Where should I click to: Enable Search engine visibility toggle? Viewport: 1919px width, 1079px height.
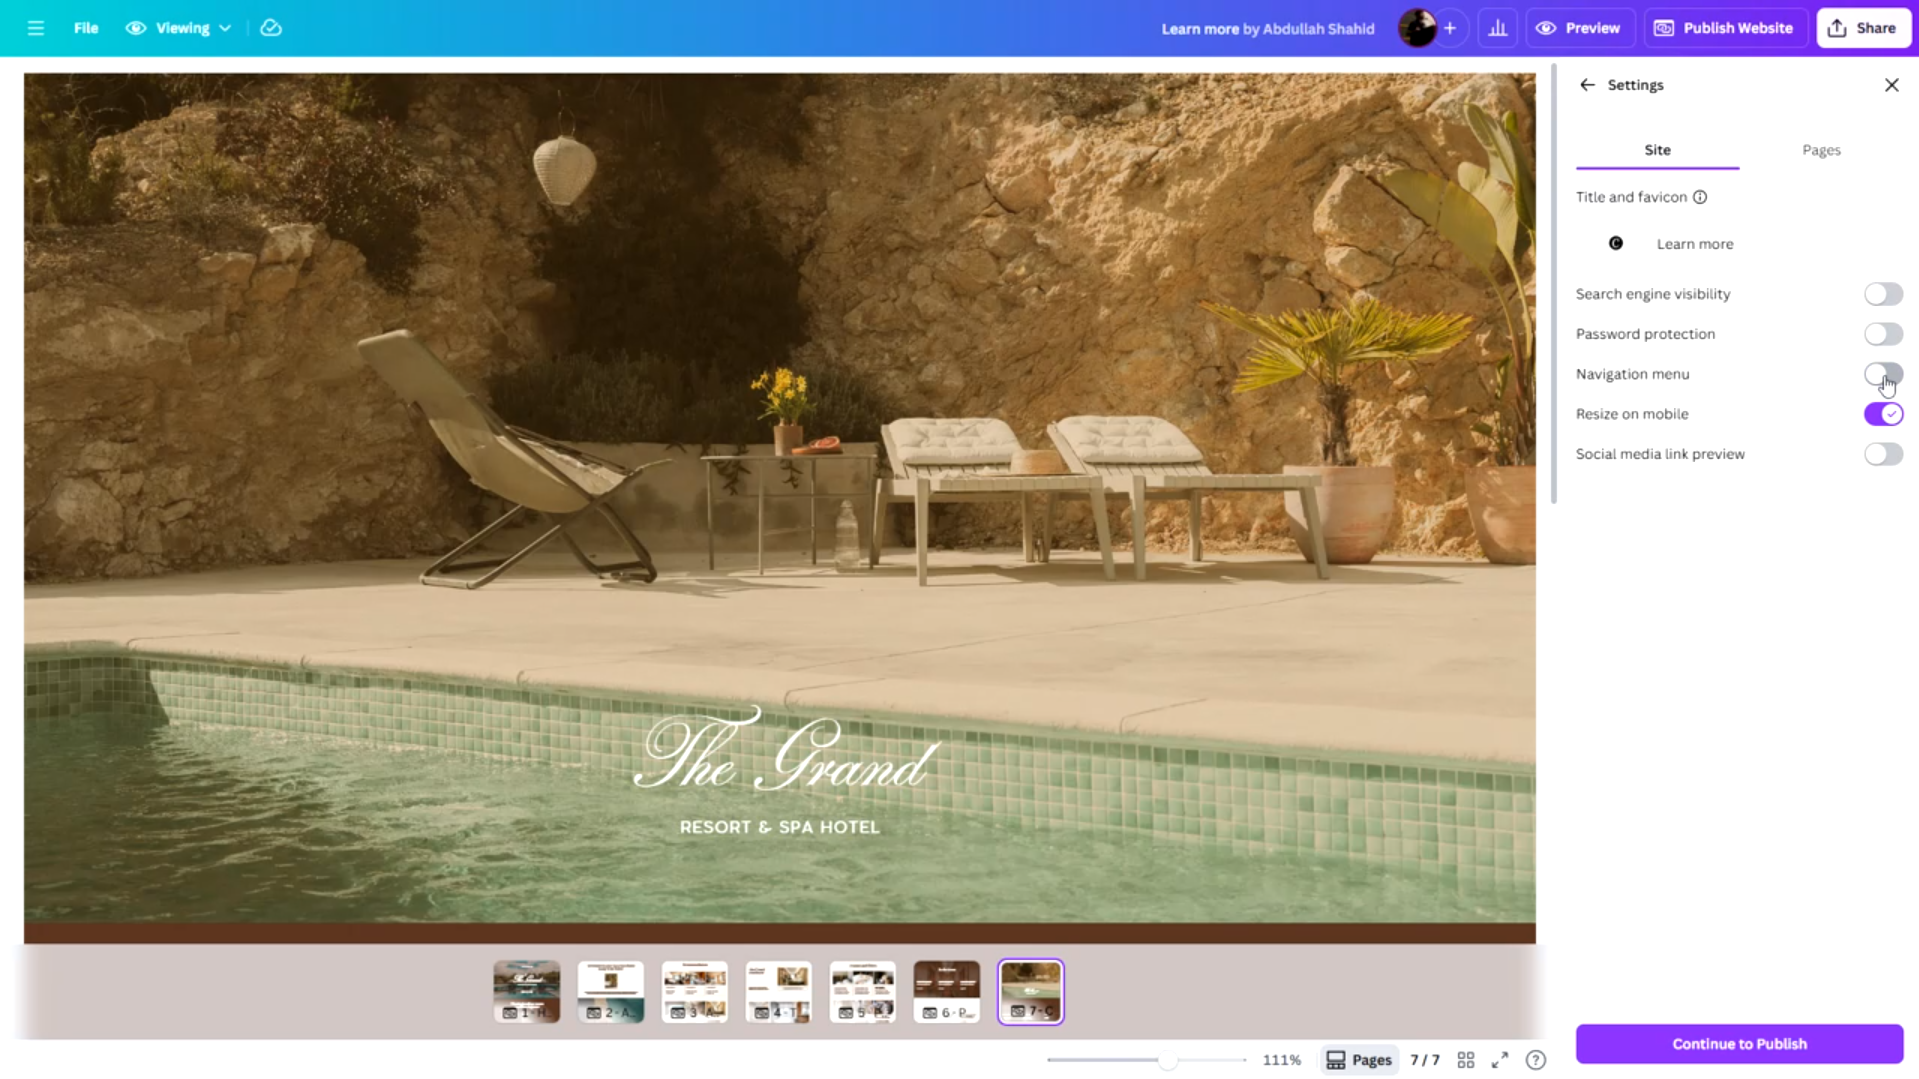tap(1882, 294)
